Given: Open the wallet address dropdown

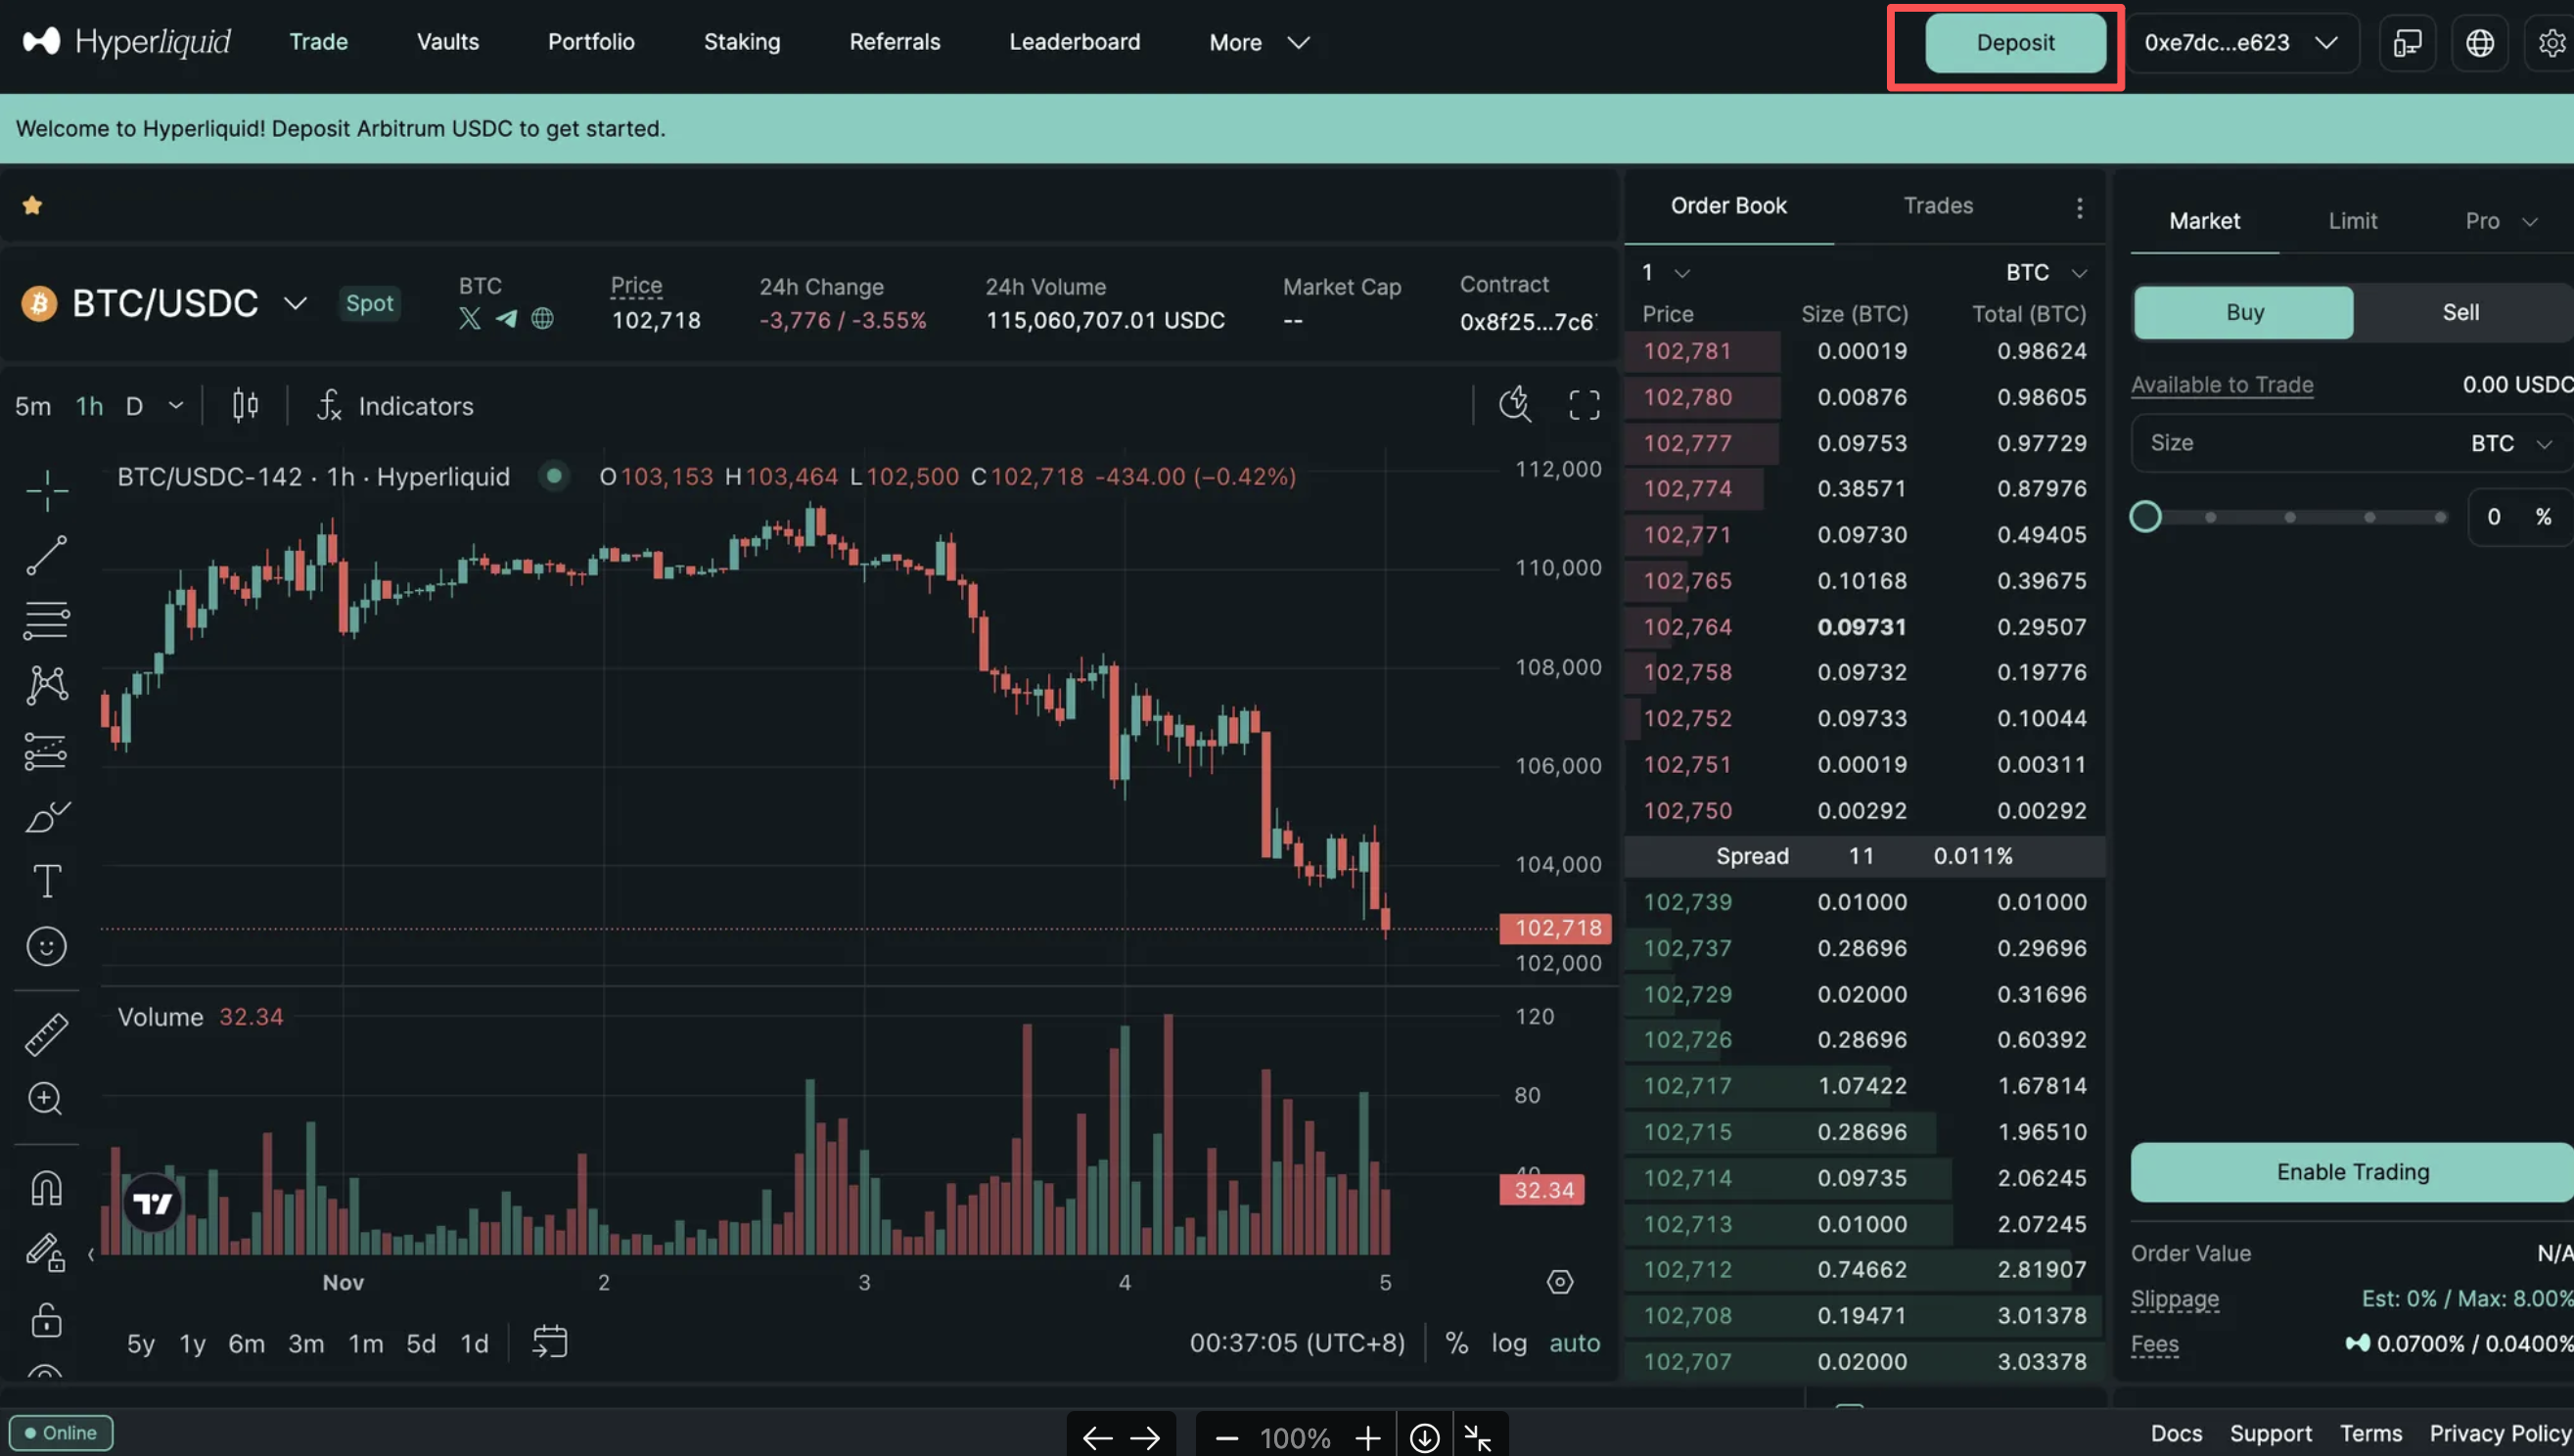Looking at the screenshot, I should pos(2240,43).
